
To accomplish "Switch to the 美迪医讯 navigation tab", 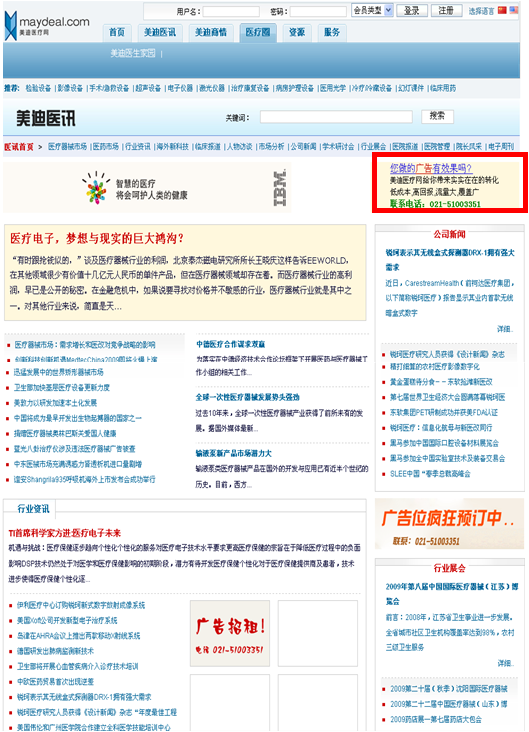I will (160, 32).
